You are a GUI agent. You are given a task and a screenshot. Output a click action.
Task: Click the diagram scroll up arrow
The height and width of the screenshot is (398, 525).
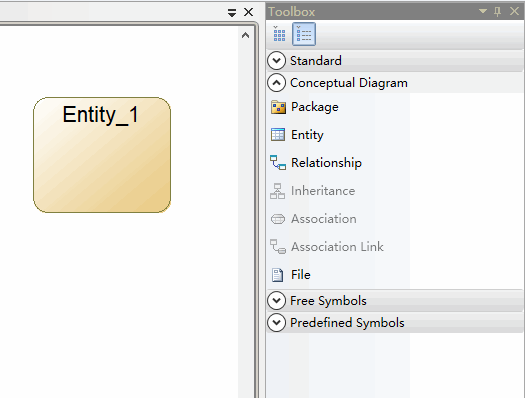pyautogui.click(x=245, y=35)
